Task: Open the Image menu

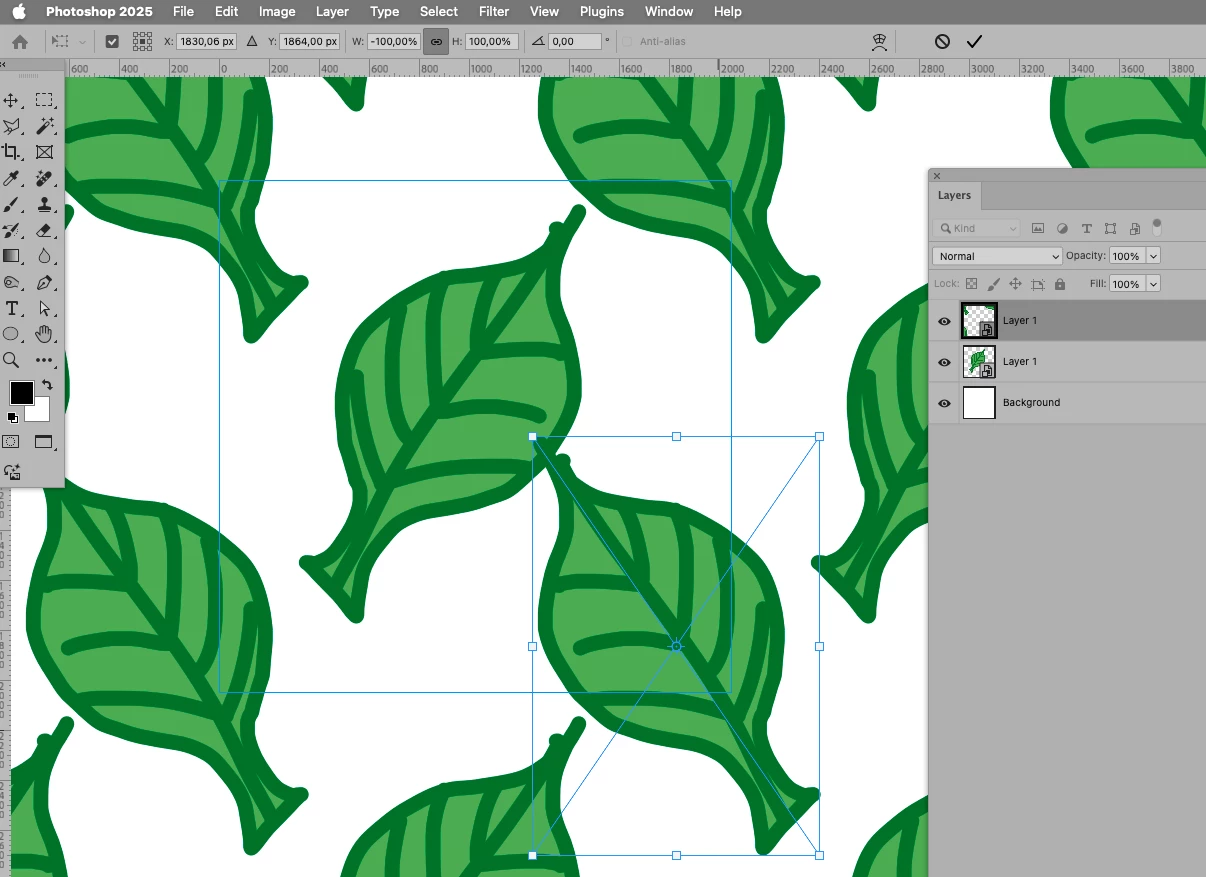Action: (277, 11)
